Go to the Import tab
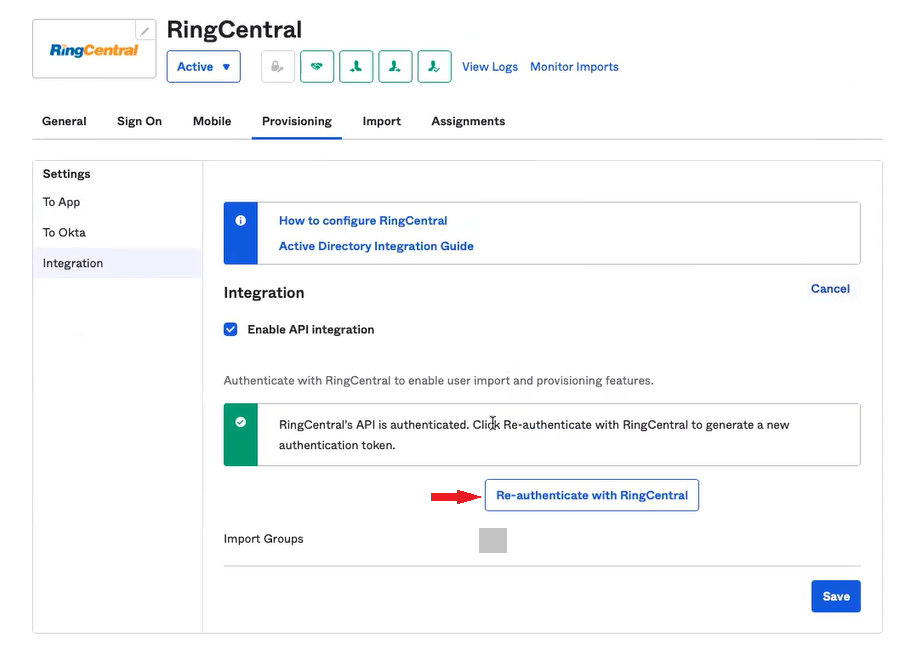 coord(382,121)
